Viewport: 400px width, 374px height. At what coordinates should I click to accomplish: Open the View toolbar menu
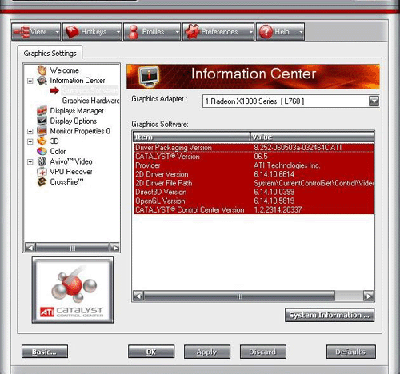36,32
